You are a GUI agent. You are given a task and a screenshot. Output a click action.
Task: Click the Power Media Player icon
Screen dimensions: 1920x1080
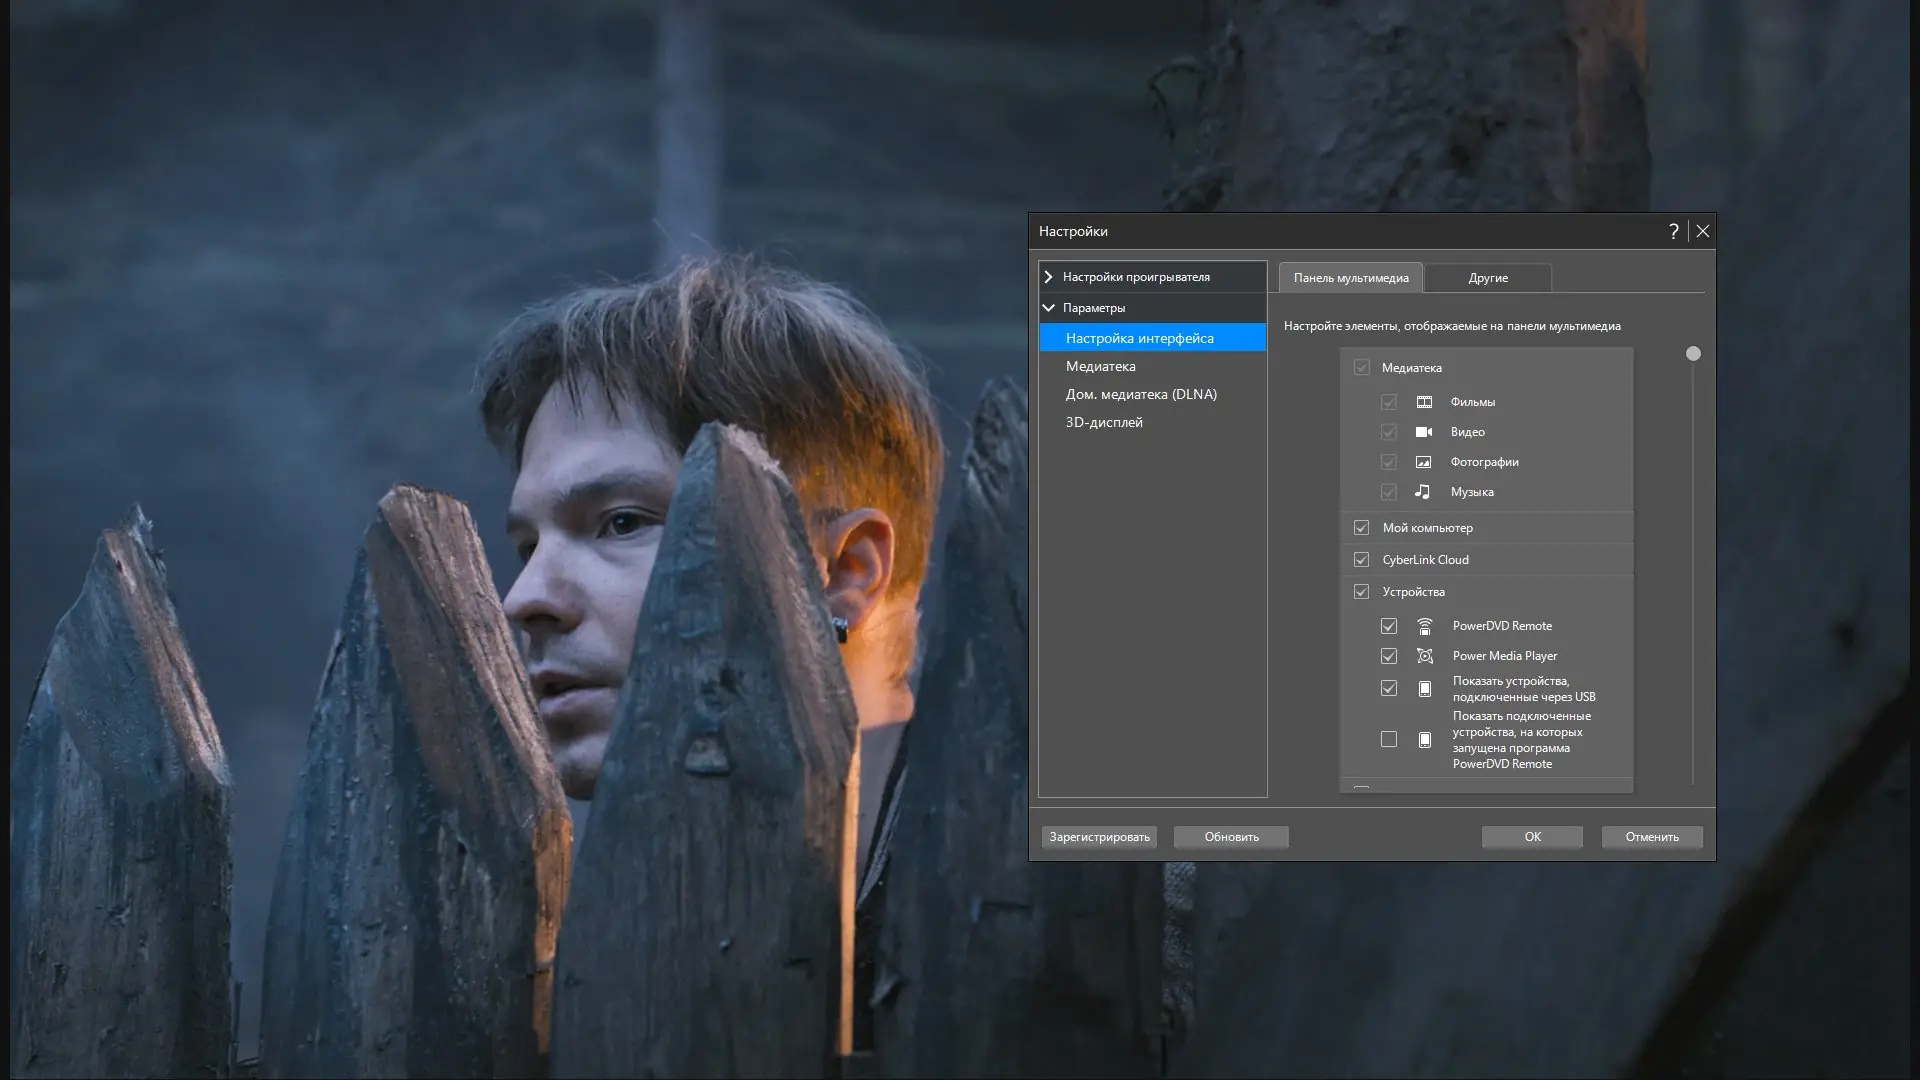1425,656
